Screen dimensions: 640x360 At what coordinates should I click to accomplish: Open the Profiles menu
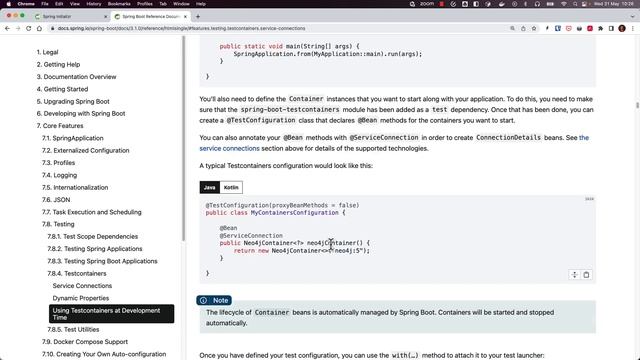click(144, 4)
